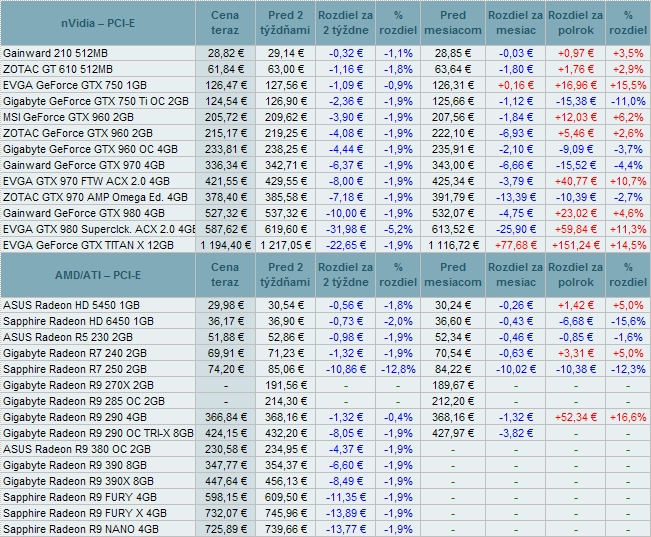Select Sapphire Radeon HD 6450 1GB name
This screenshot has height=537, width=651.
point(78,321)
